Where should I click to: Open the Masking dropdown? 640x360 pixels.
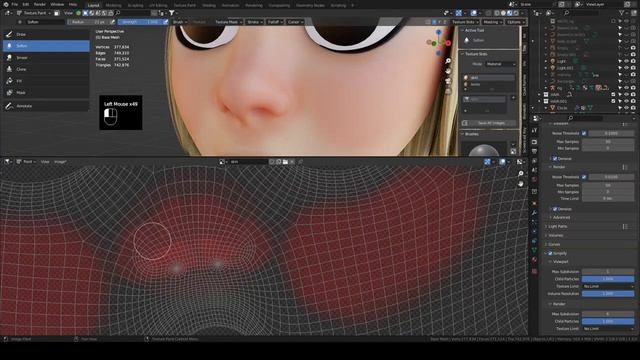pyautogui.click(x=492, y=22)
